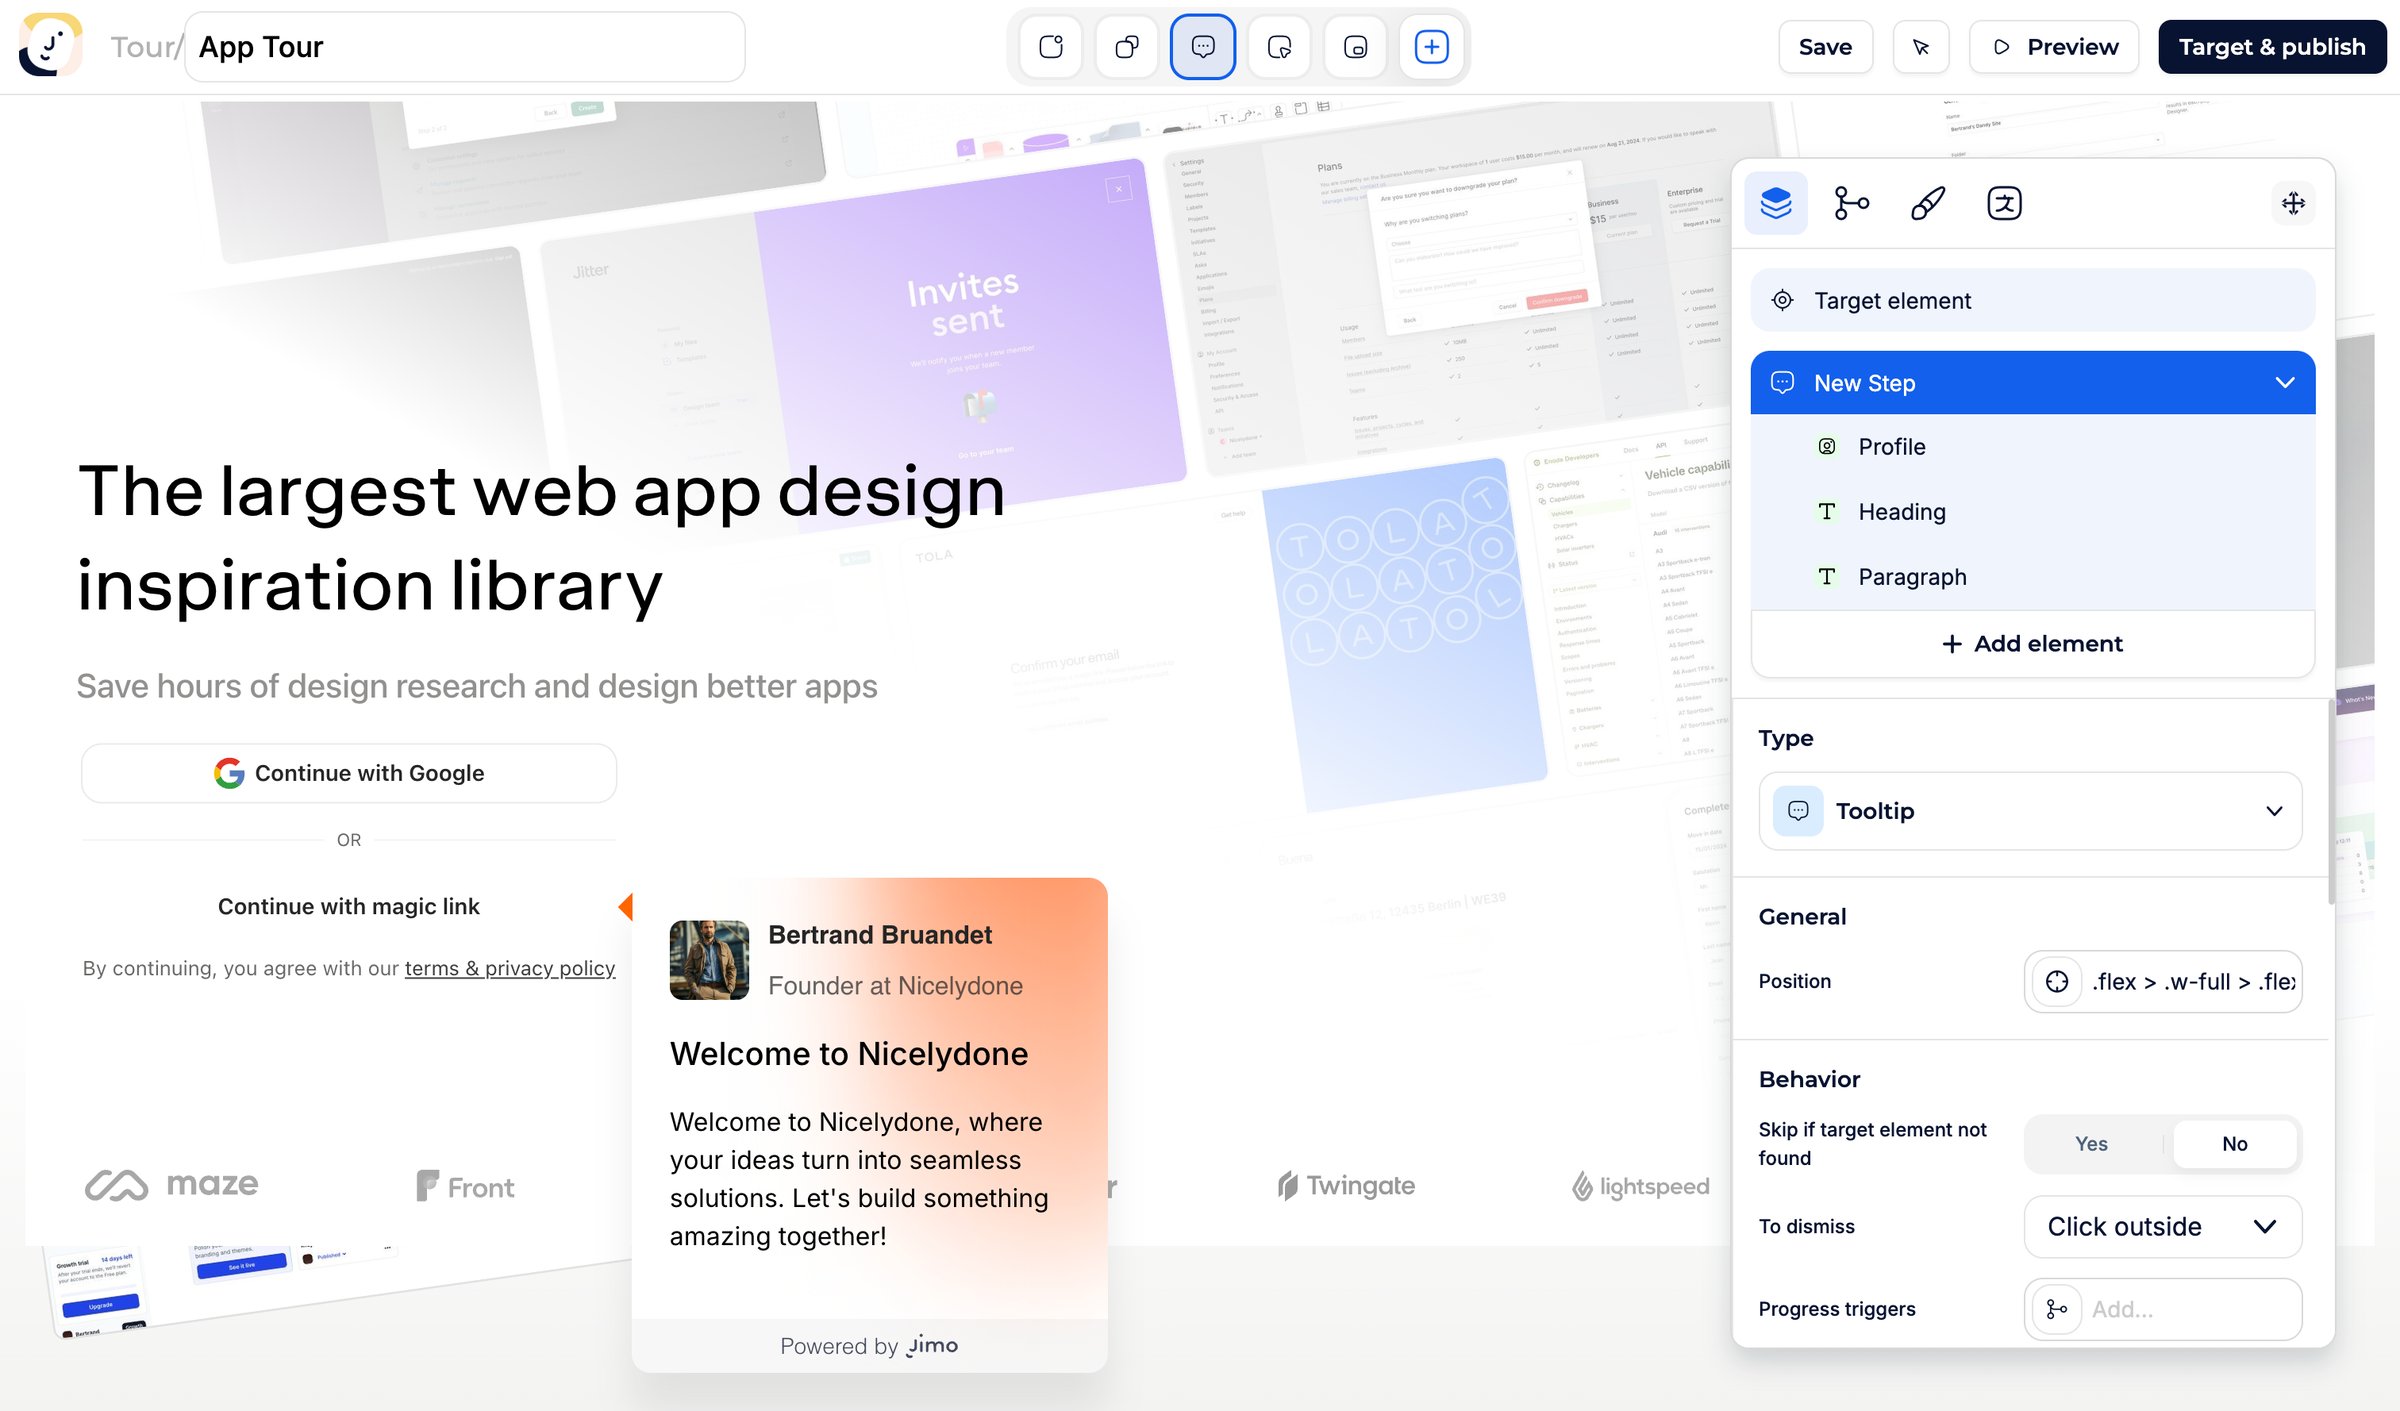Screen dimensions: 2400x1411
Task: Click the overlapping squares modal step icon
Action: [x=1127, y=47]
